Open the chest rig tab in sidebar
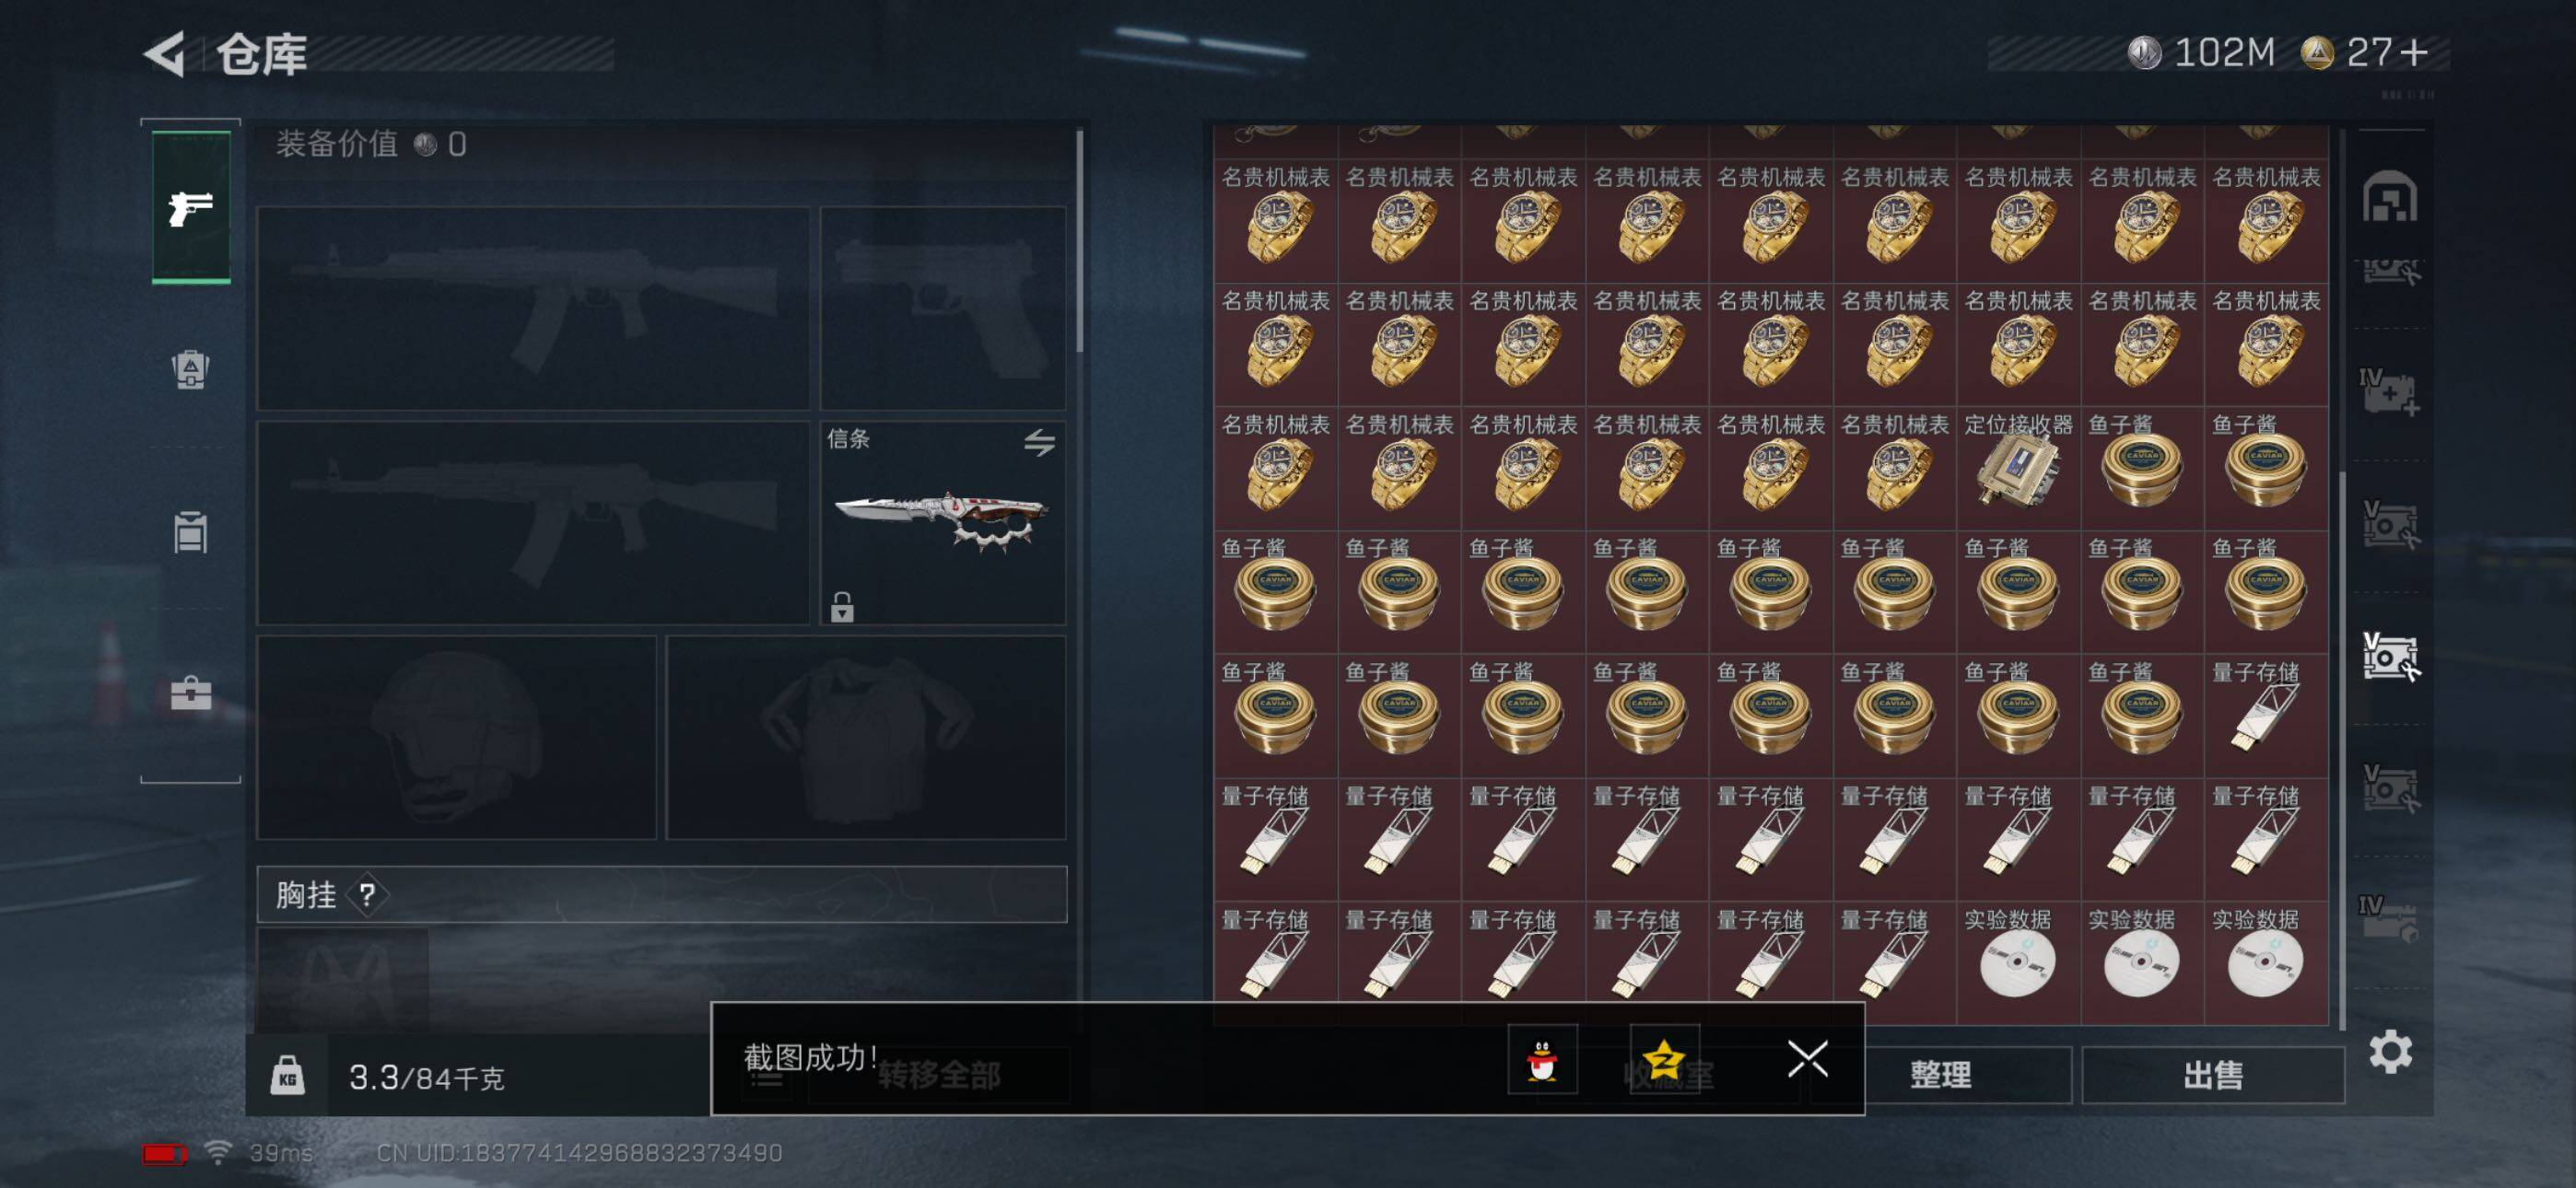The image size is (2576, 1188). point(190,531)
